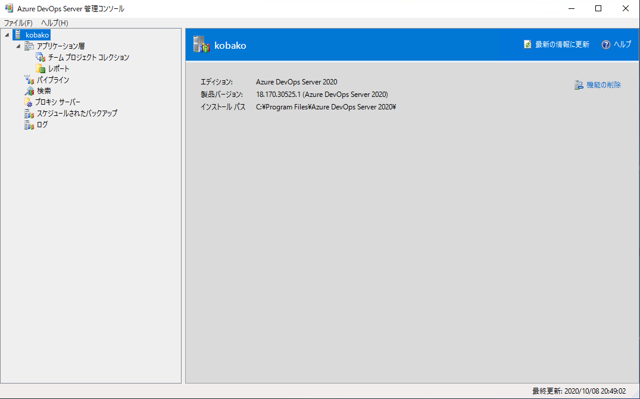Select パイプライン tree item
This screenshot has width=640, height=399.
(x=53, y=80)
